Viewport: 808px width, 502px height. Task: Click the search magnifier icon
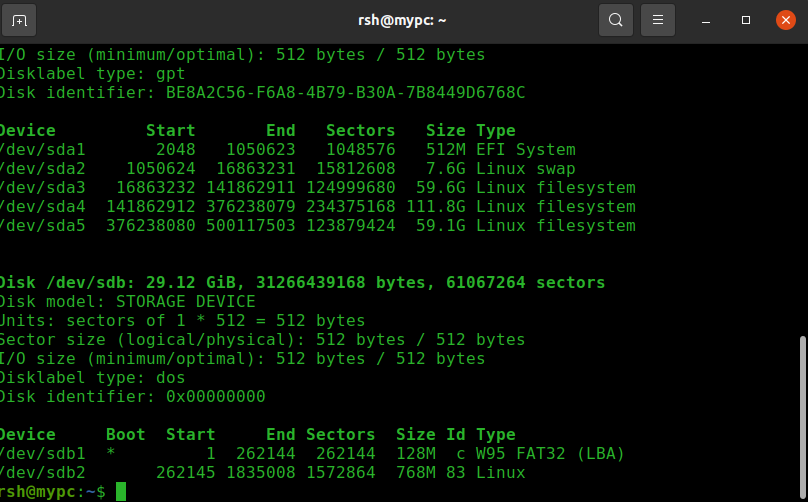(x=616, y=20)
